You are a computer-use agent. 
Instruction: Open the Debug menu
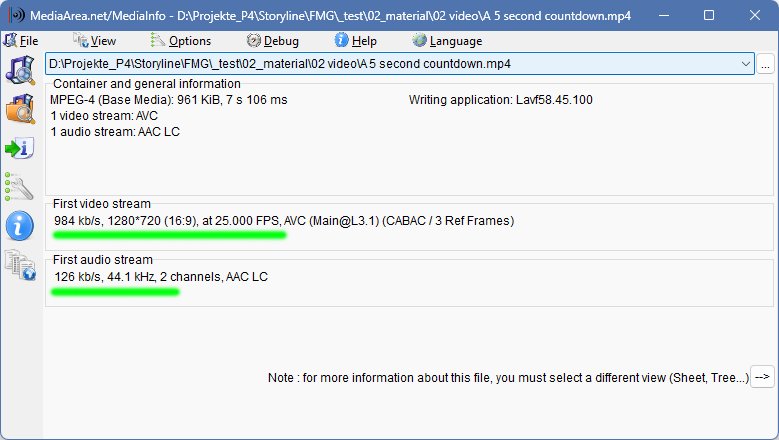tap(273, 41)
